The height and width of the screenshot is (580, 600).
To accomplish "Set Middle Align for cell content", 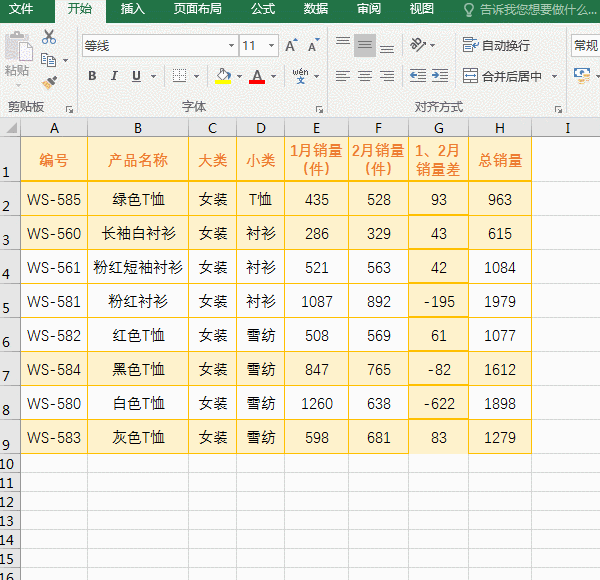I will (365, 46).
